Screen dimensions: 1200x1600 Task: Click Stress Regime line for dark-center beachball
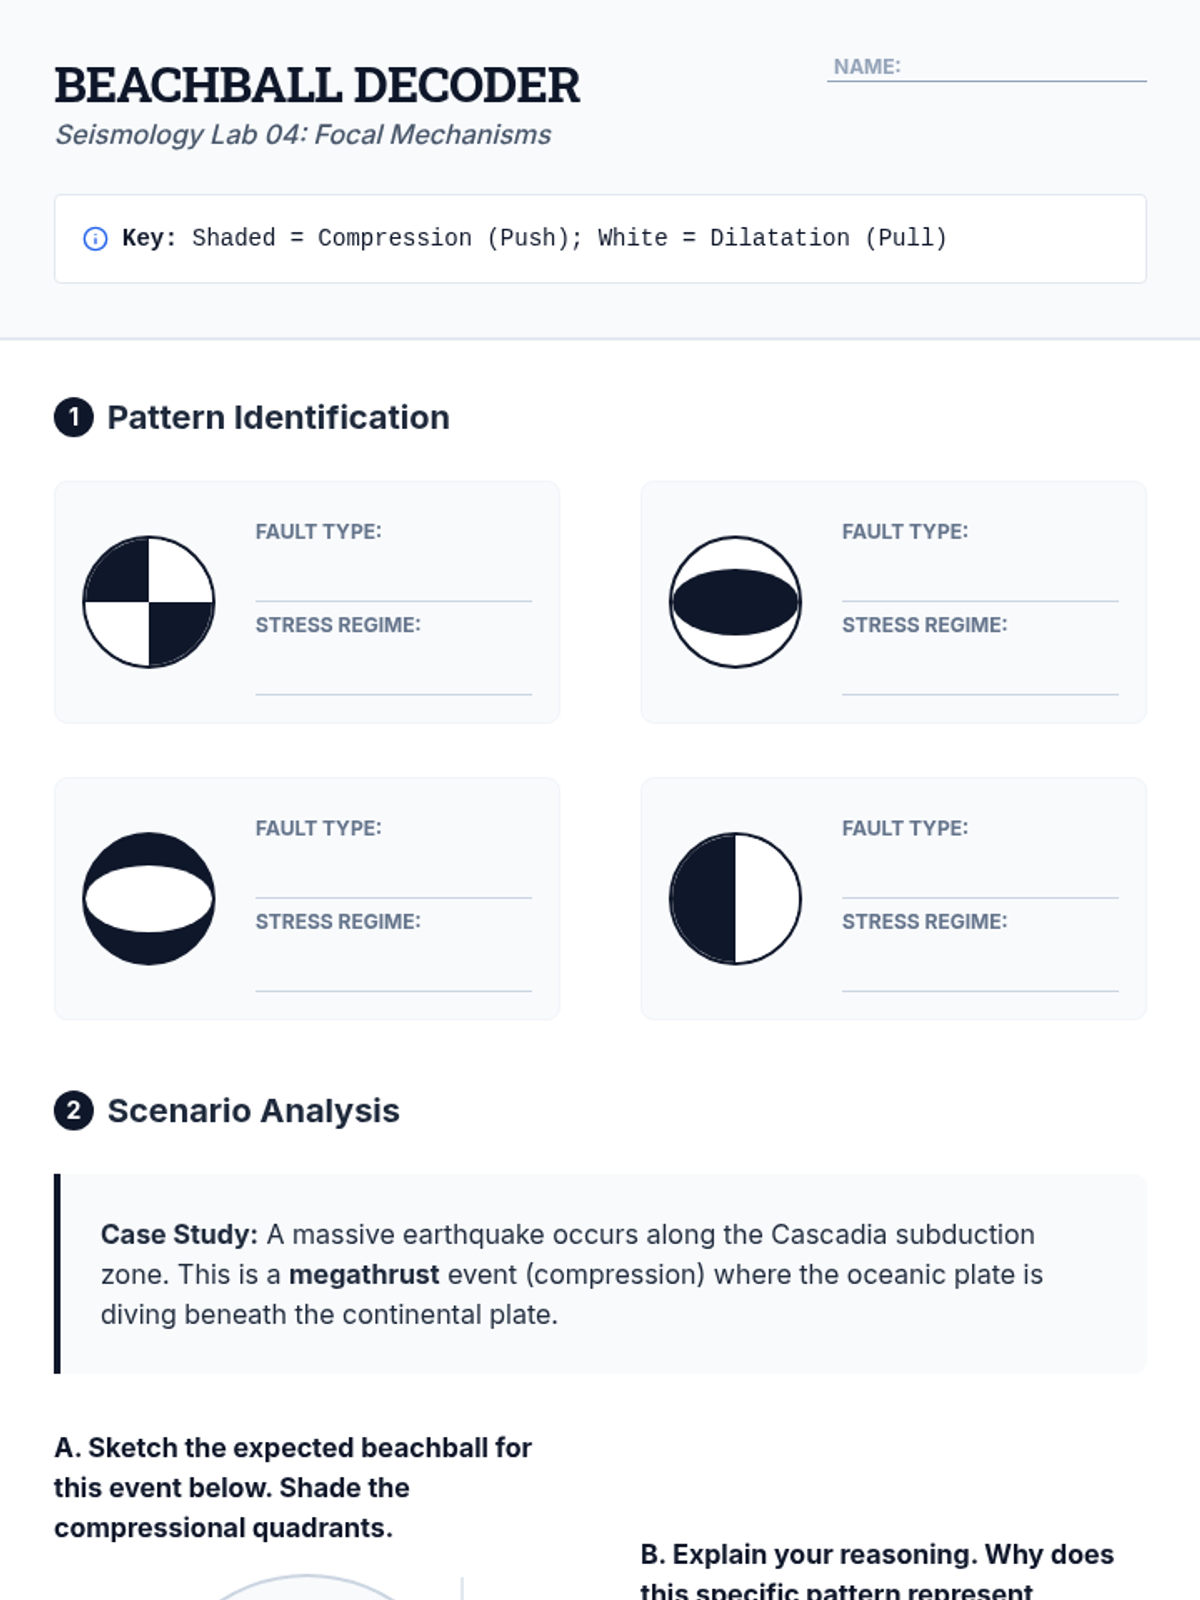[x=980, y=673]
